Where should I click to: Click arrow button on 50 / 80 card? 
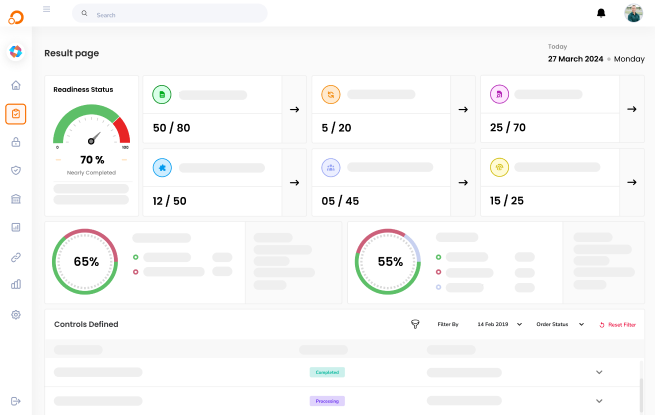pos(294,109)
